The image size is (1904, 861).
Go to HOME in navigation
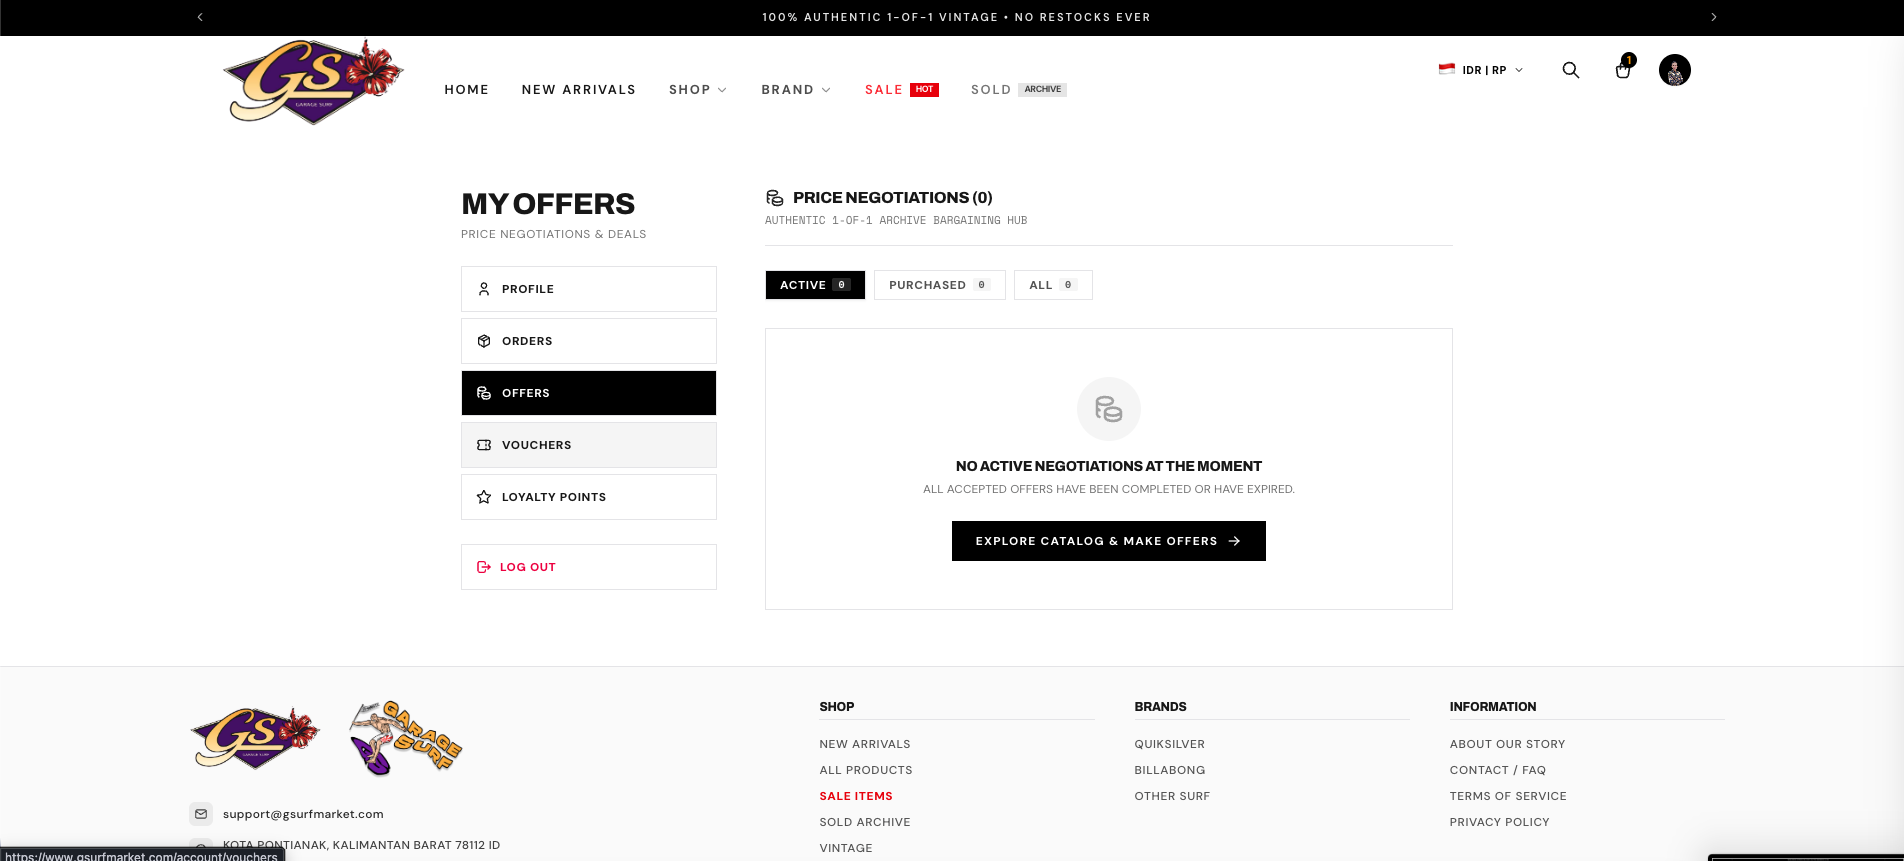[467, 90]
